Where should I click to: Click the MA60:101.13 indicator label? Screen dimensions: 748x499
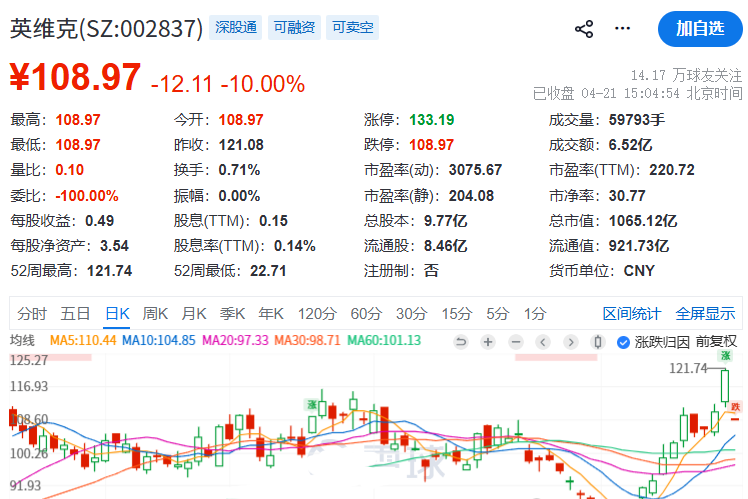(384, 341)
